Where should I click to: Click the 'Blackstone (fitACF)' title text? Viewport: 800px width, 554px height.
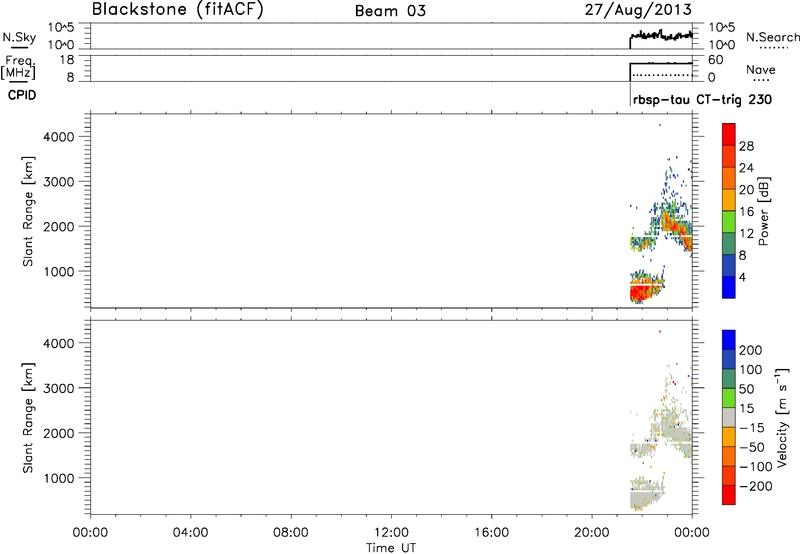(x=178, y=9)
